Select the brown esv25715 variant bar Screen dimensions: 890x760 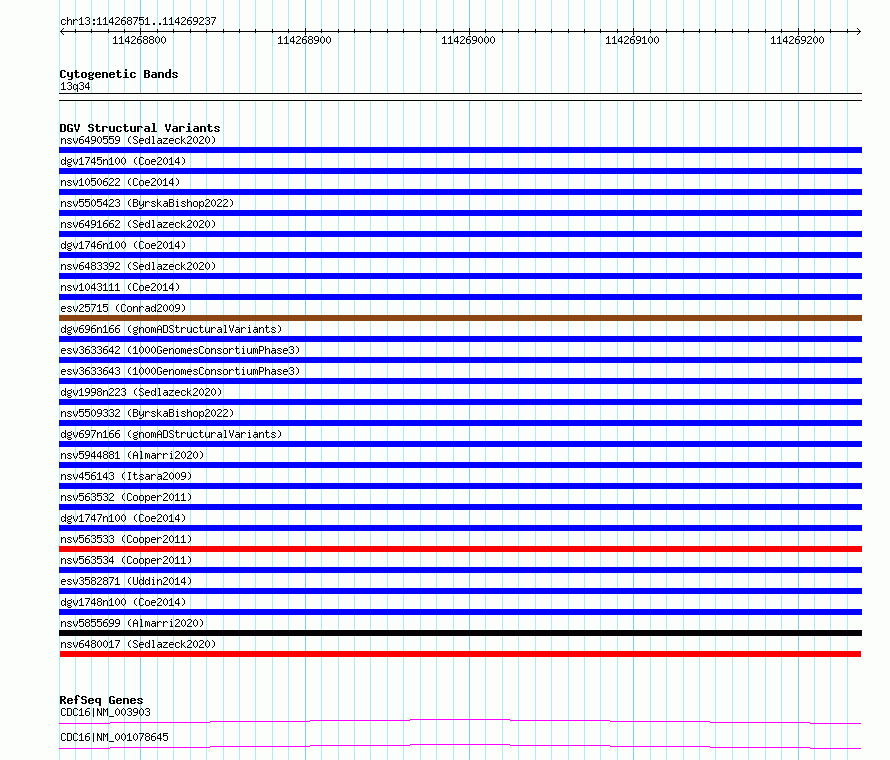[460, 318]
